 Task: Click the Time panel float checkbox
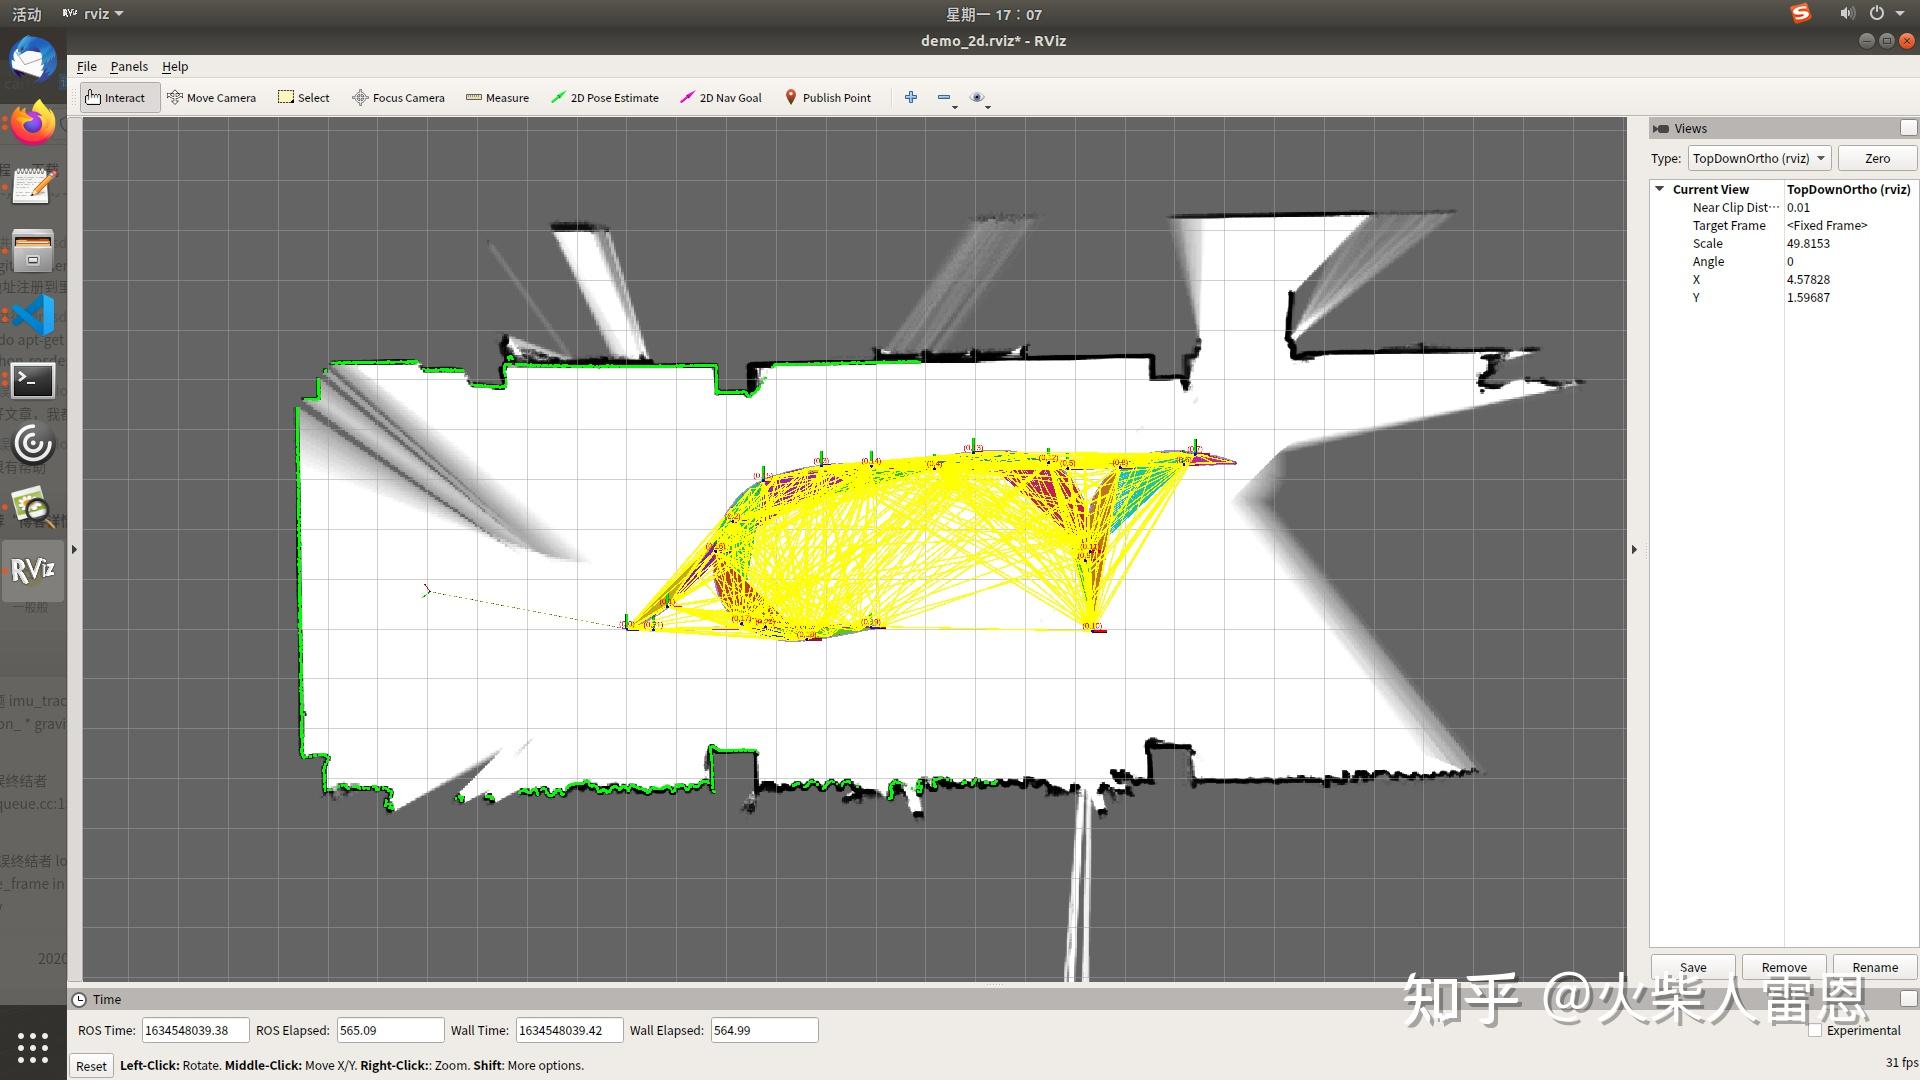(1908, 999)
